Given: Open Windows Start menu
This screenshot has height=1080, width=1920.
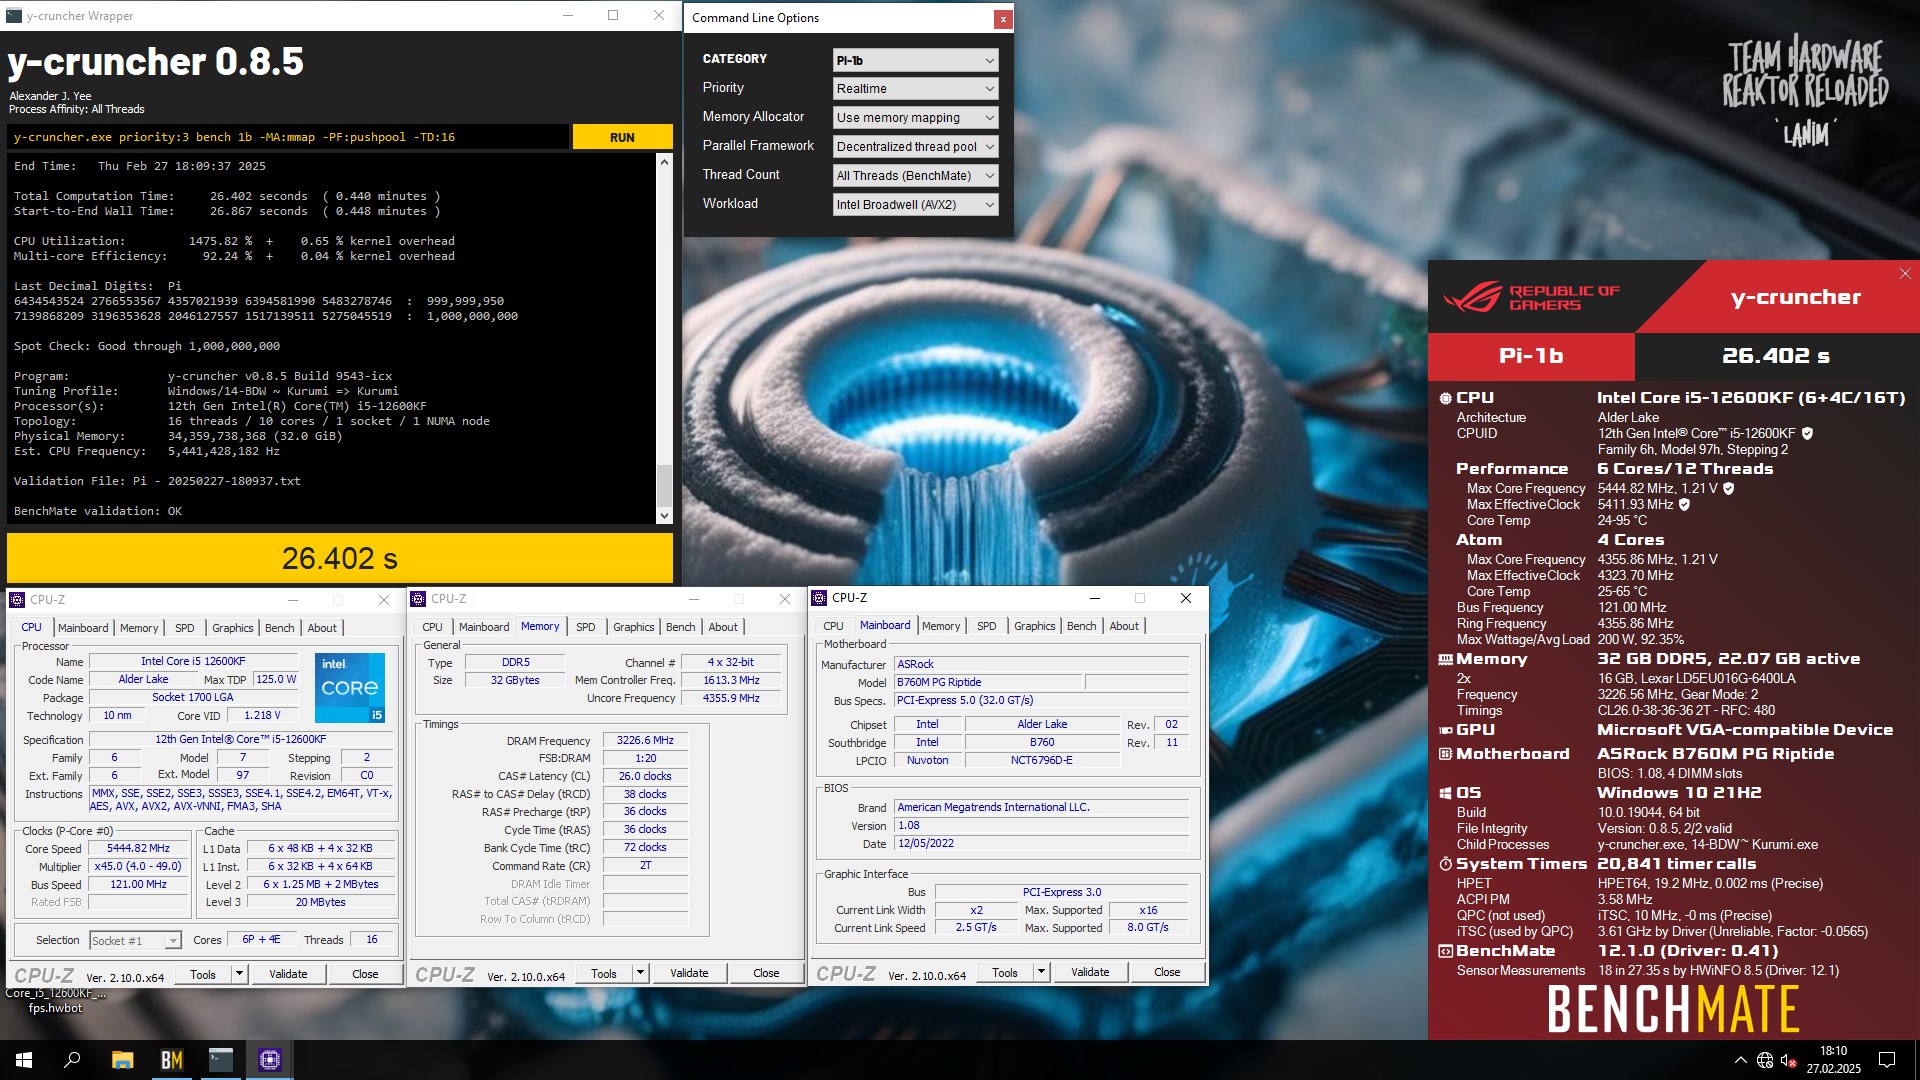Looking at the screenshot, I should coord(24,1060).
